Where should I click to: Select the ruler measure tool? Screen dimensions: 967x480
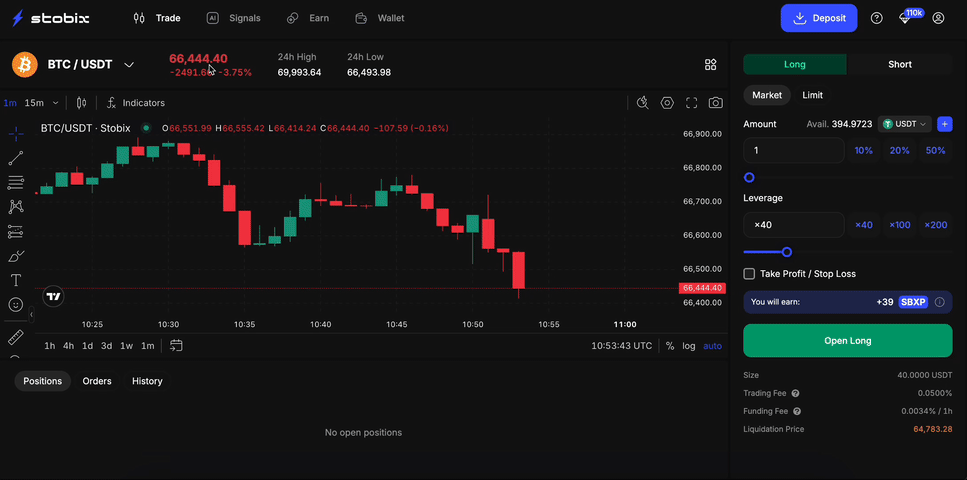(16, 337)
